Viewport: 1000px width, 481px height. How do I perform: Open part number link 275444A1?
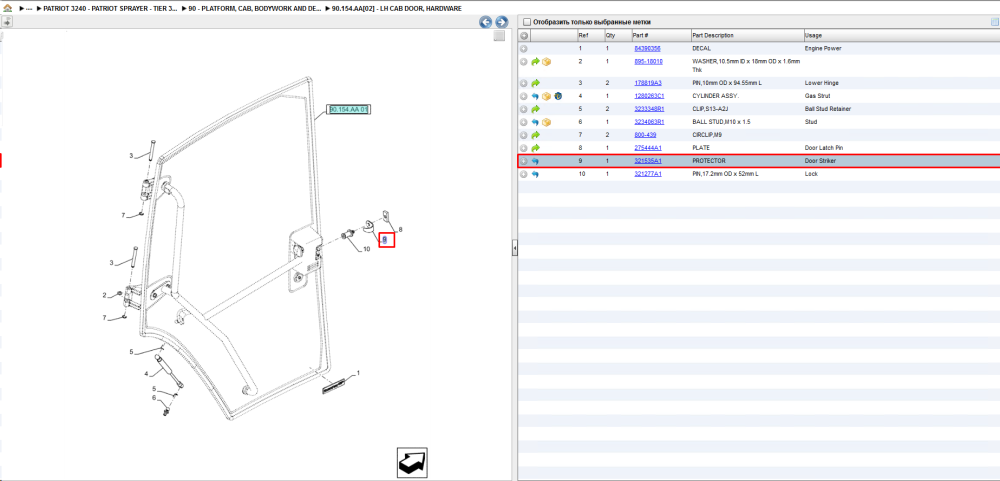pyautogui.click(x=648, y=148)
